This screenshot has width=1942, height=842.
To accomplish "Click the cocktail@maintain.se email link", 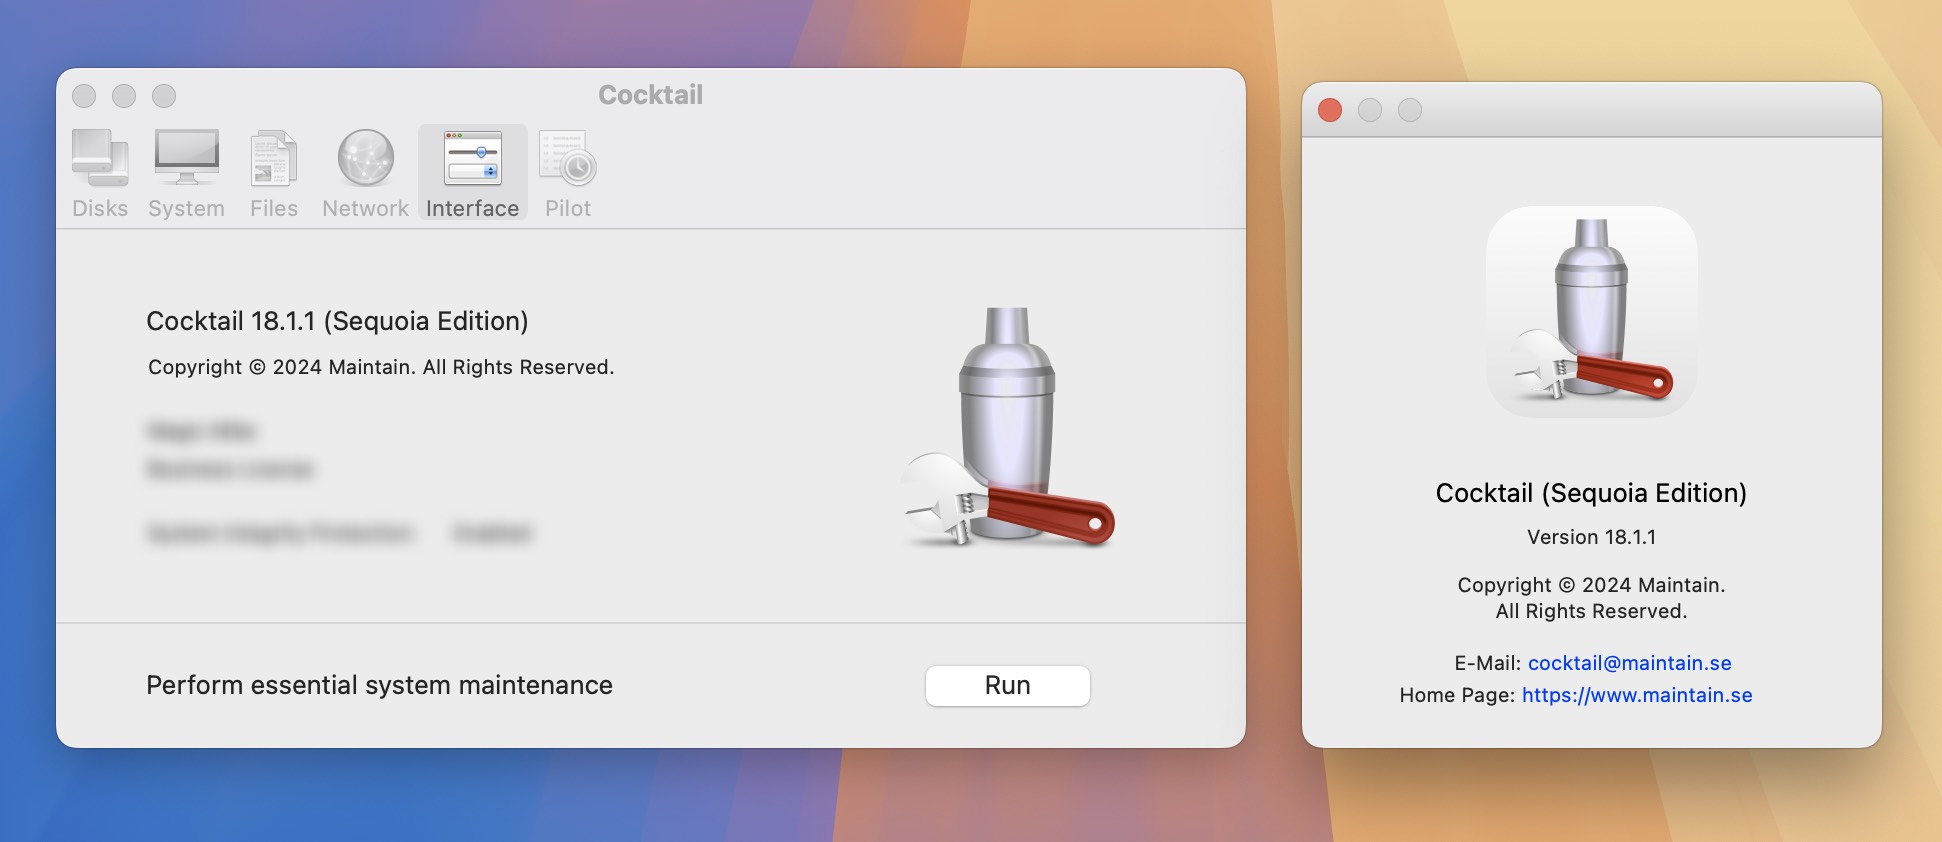I will coord(1629,663).
